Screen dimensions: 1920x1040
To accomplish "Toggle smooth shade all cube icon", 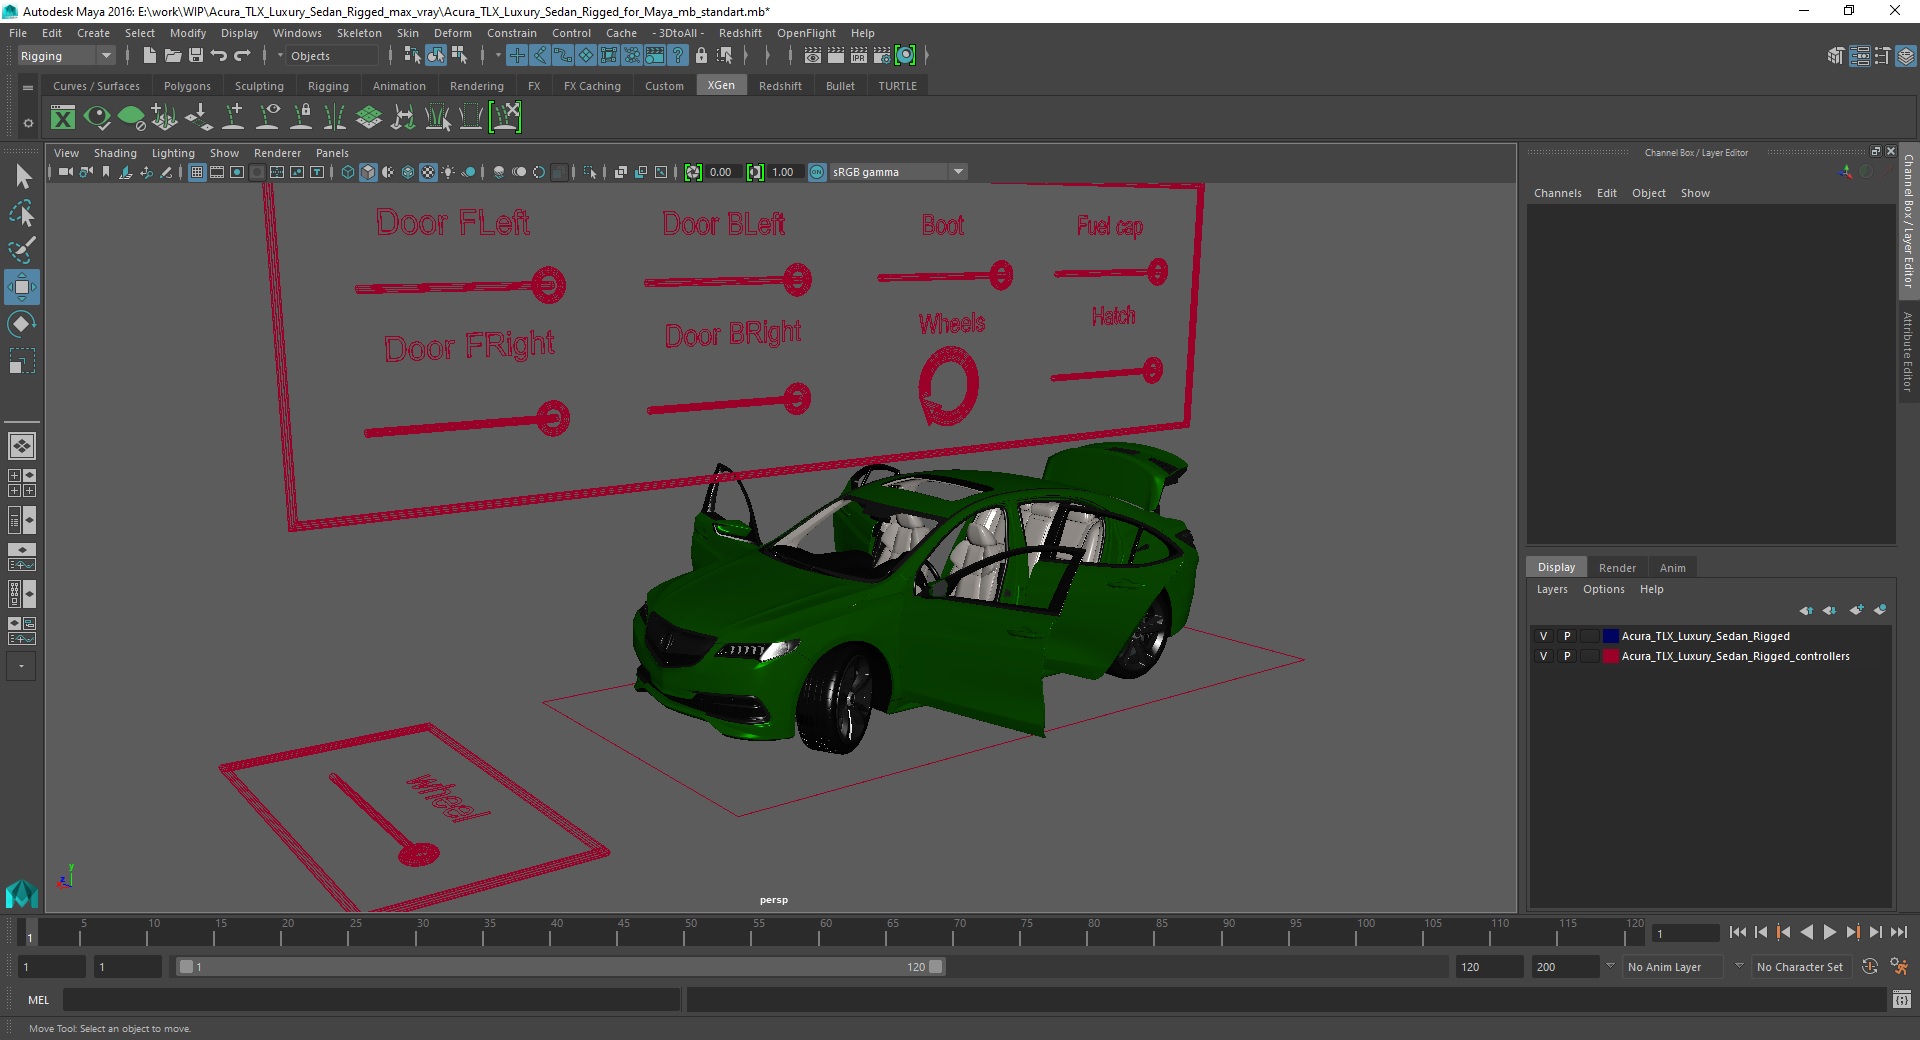I will click(x=368, y=172).
